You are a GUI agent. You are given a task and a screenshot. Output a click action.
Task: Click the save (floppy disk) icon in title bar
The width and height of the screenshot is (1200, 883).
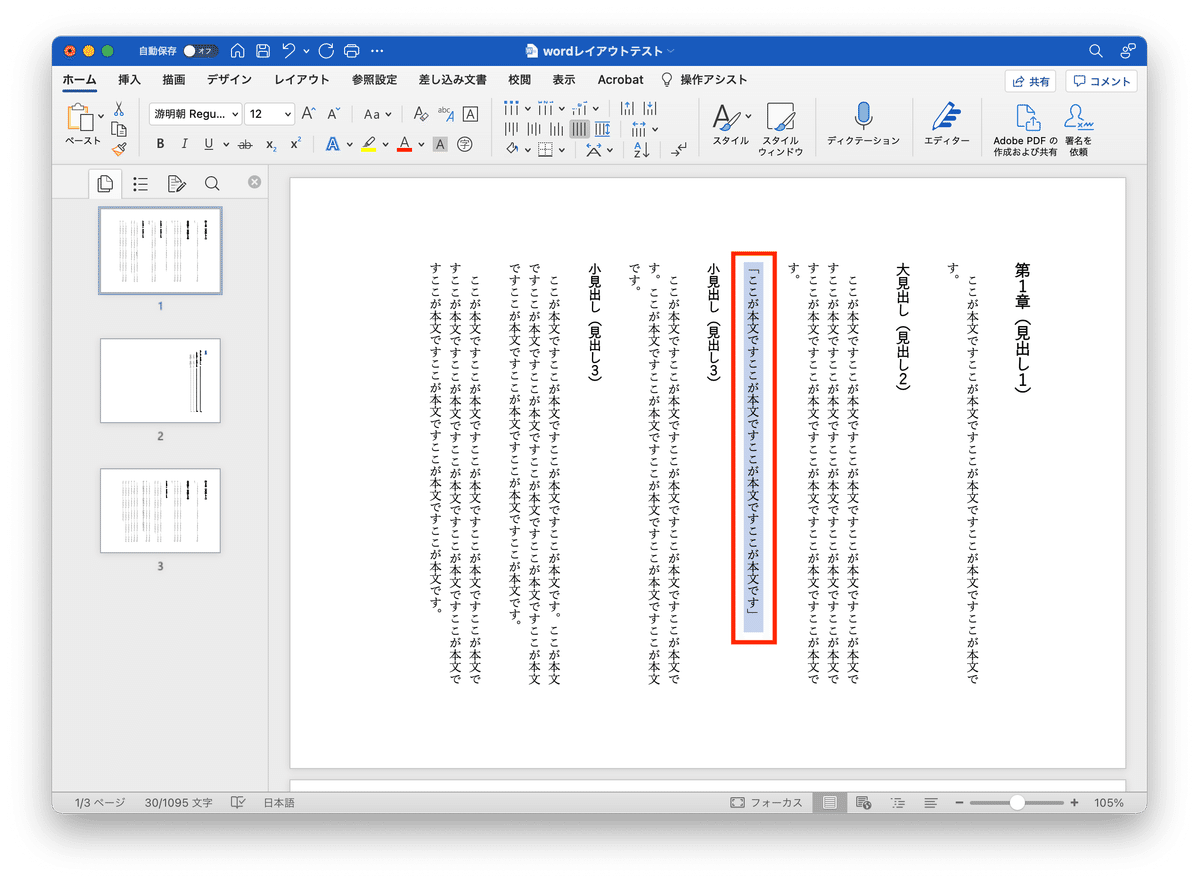pyautogui.click(x=263, y=50)
